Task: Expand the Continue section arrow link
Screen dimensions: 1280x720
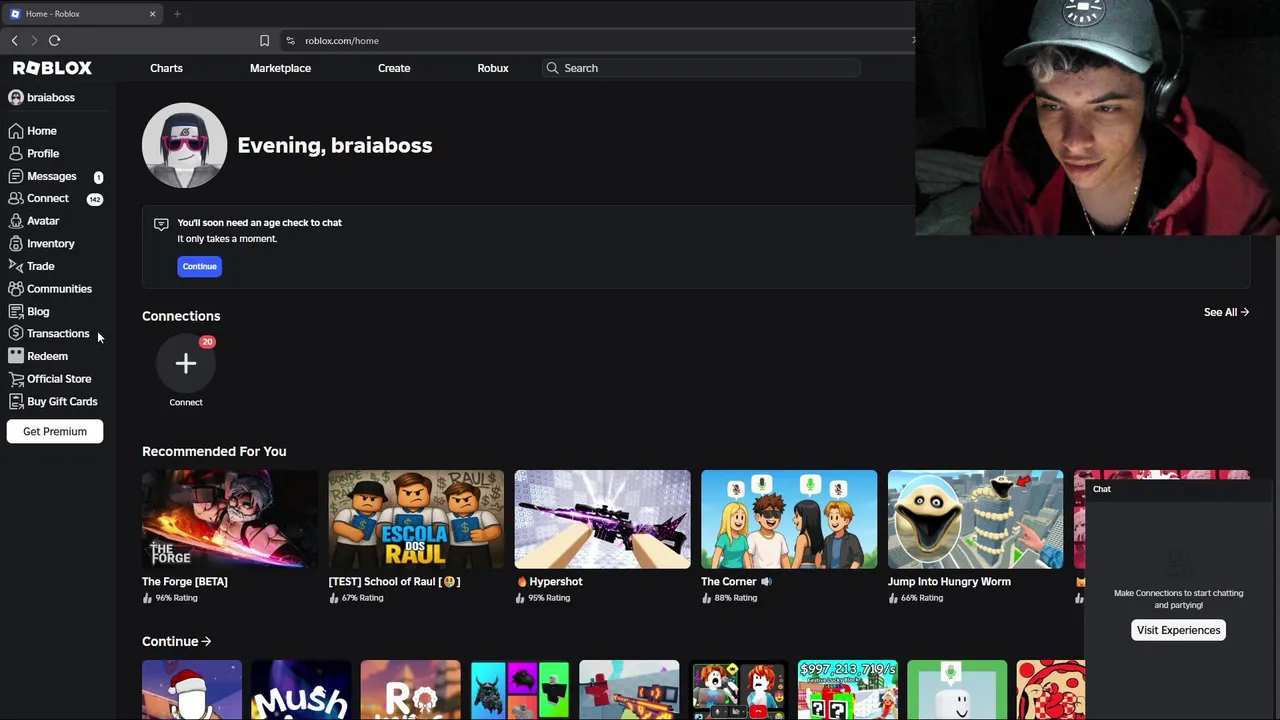Action: pos(177,642)
